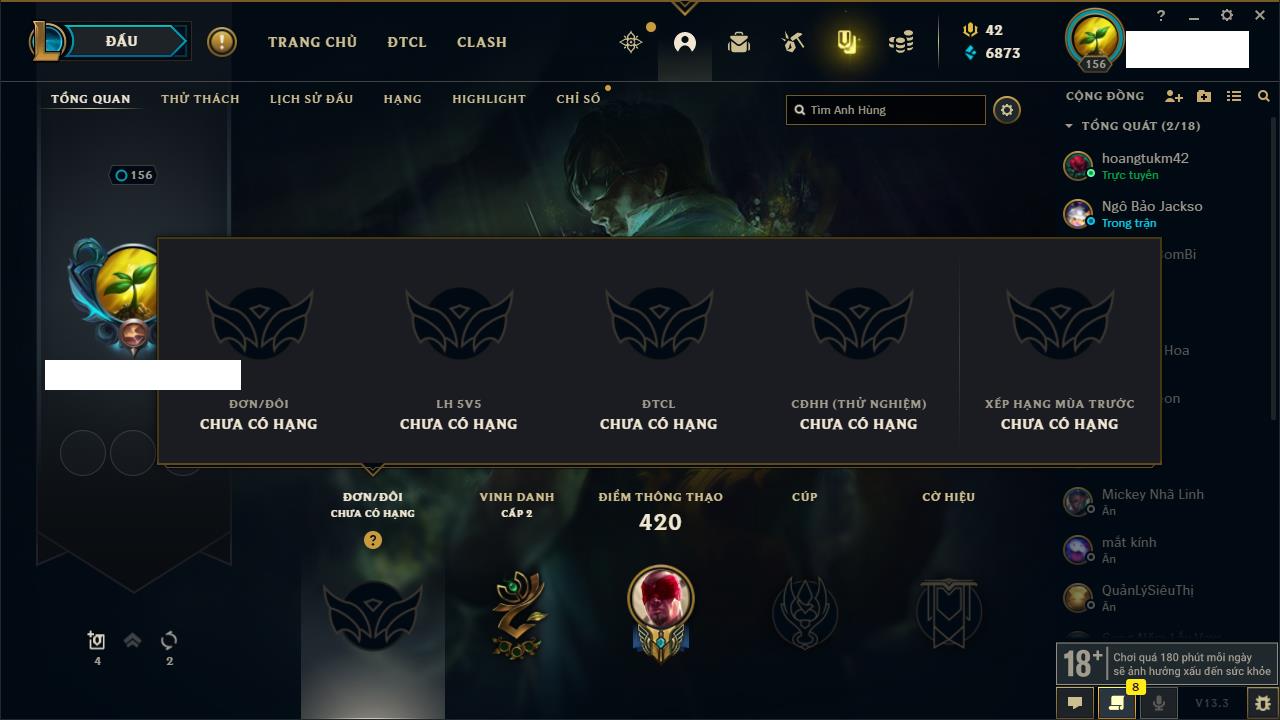Screen dimensions: 1280x720
Task: Open the bug report icon beside V13.3
Action: [x=1263, y=703]
